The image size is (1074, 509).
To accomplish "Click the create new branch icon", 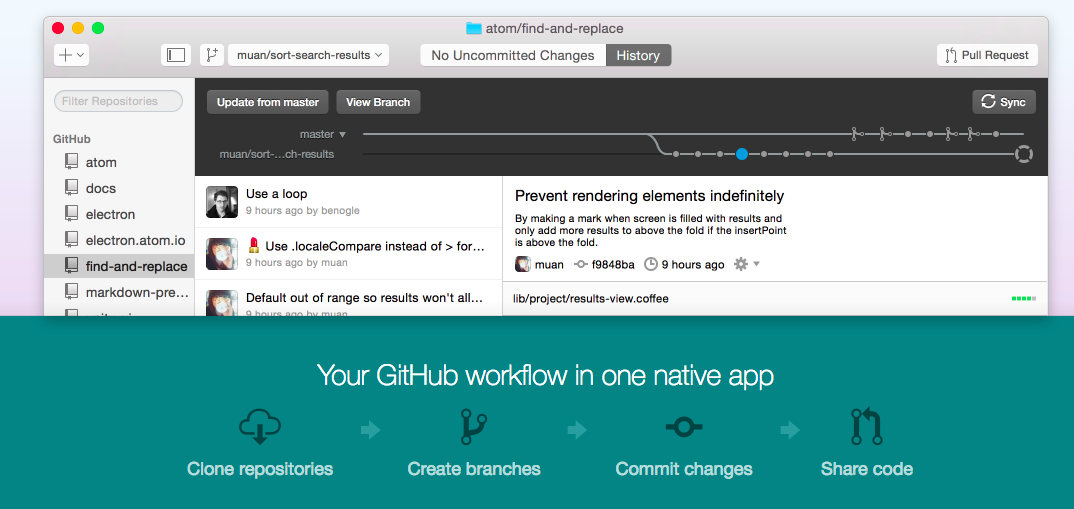I will [x=212, y=55].
